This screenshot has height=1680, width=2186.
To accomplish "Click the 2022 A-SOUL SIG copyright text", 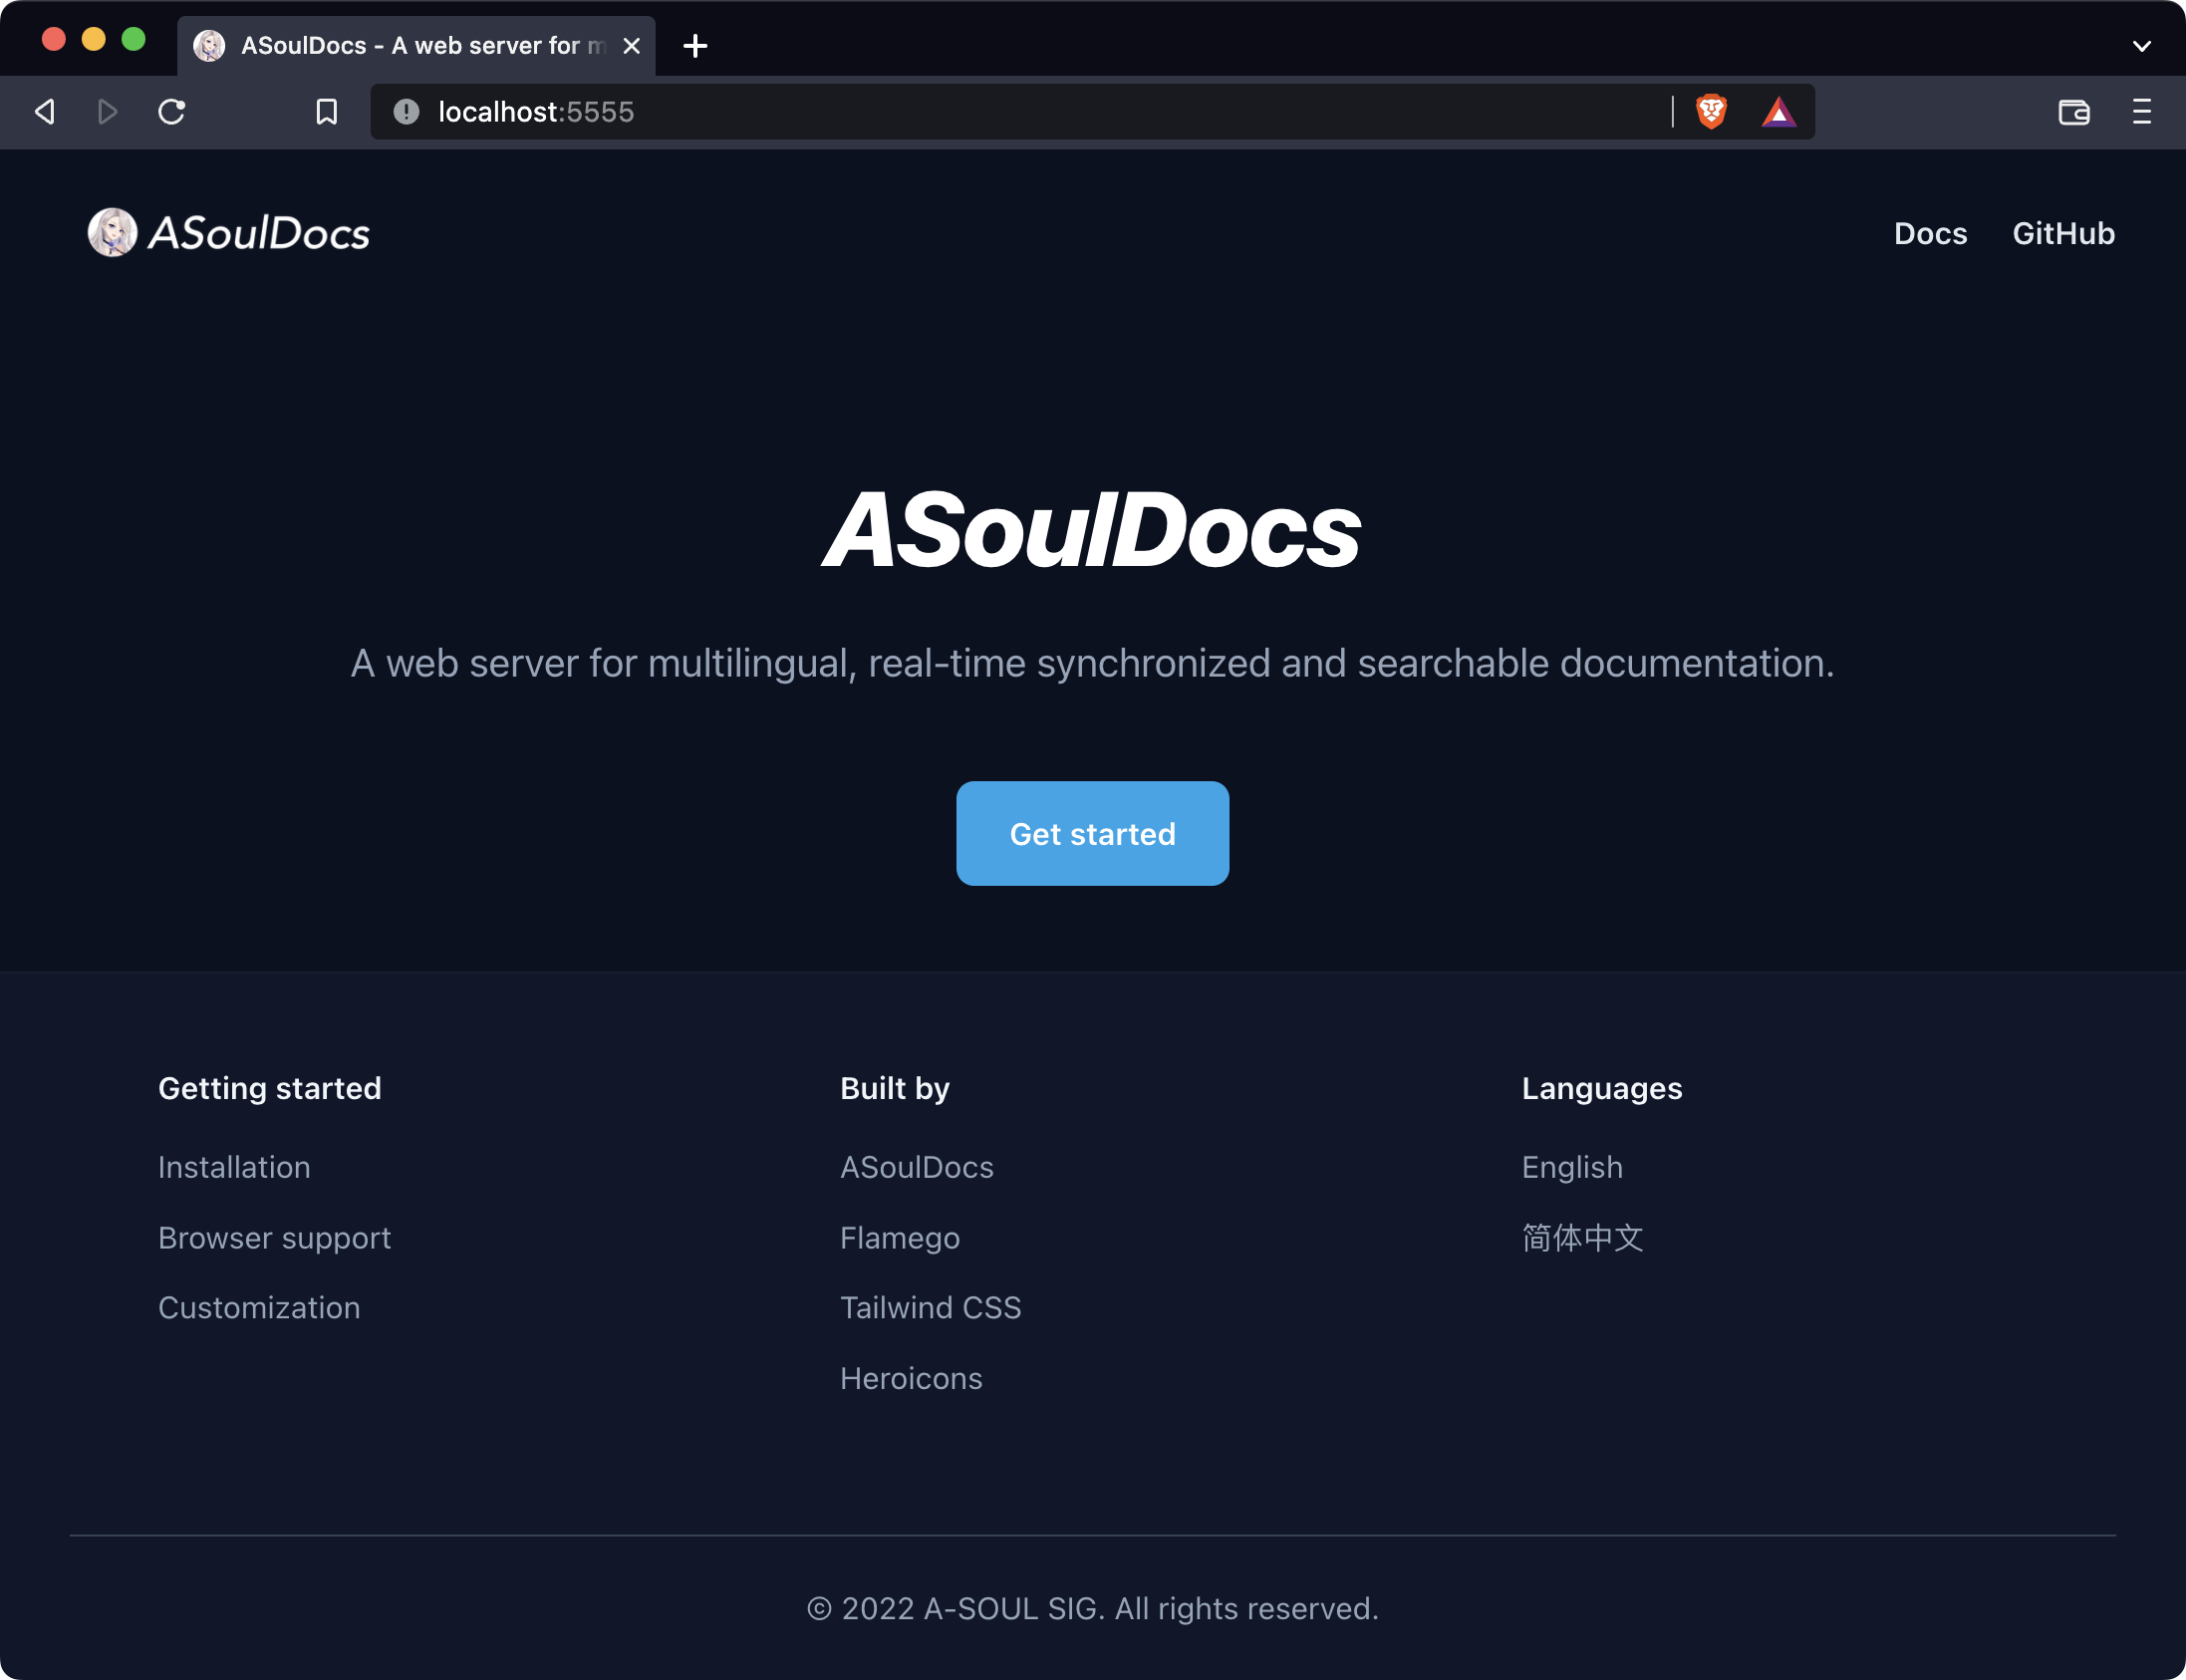I will coord(1092,1608).
